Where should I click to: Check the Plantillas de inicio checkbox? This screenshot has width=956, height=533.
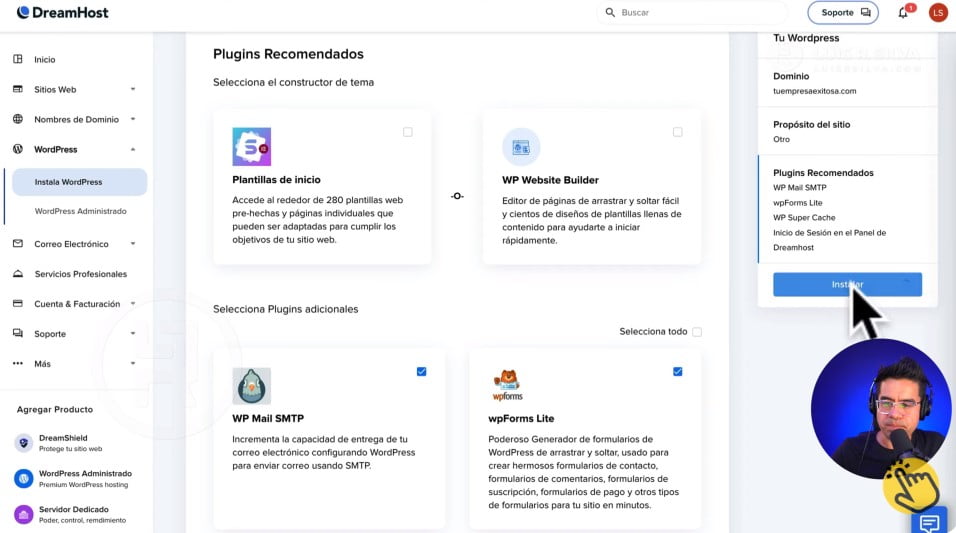[x=408, y=132]
